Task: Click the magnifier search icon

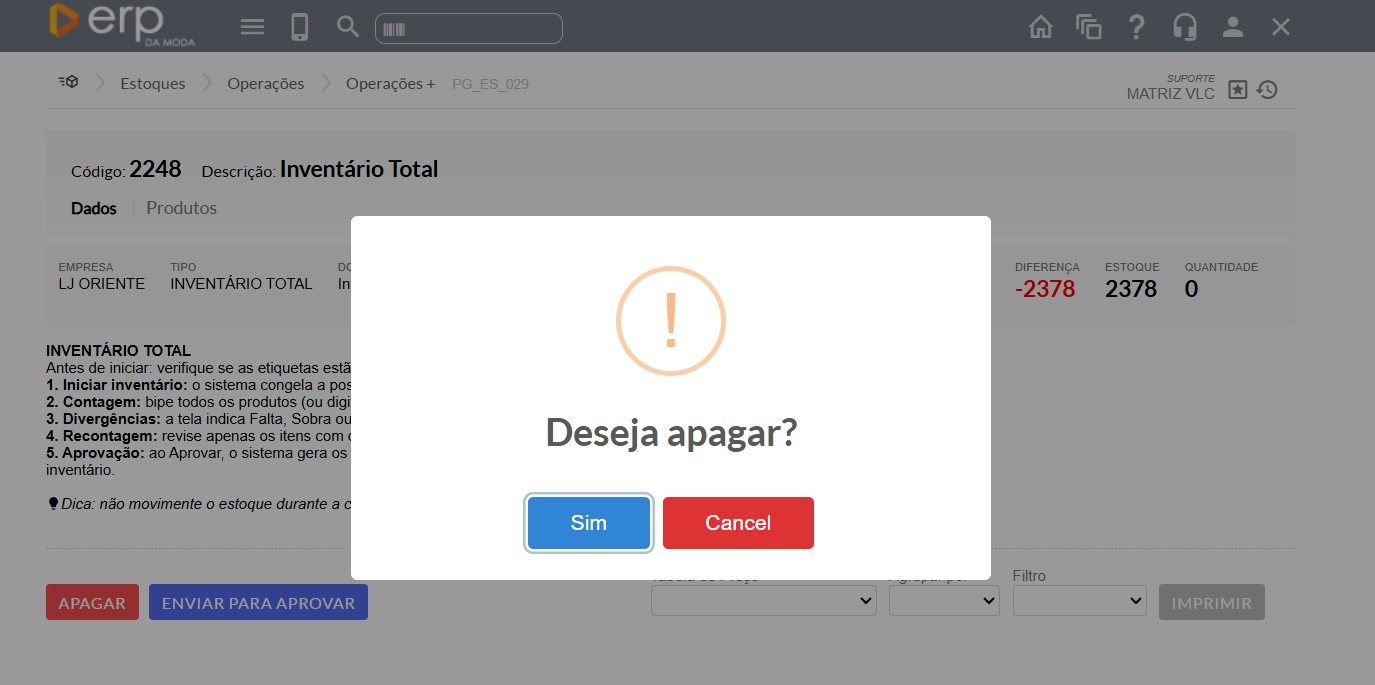Action: [x=347, y=27]
